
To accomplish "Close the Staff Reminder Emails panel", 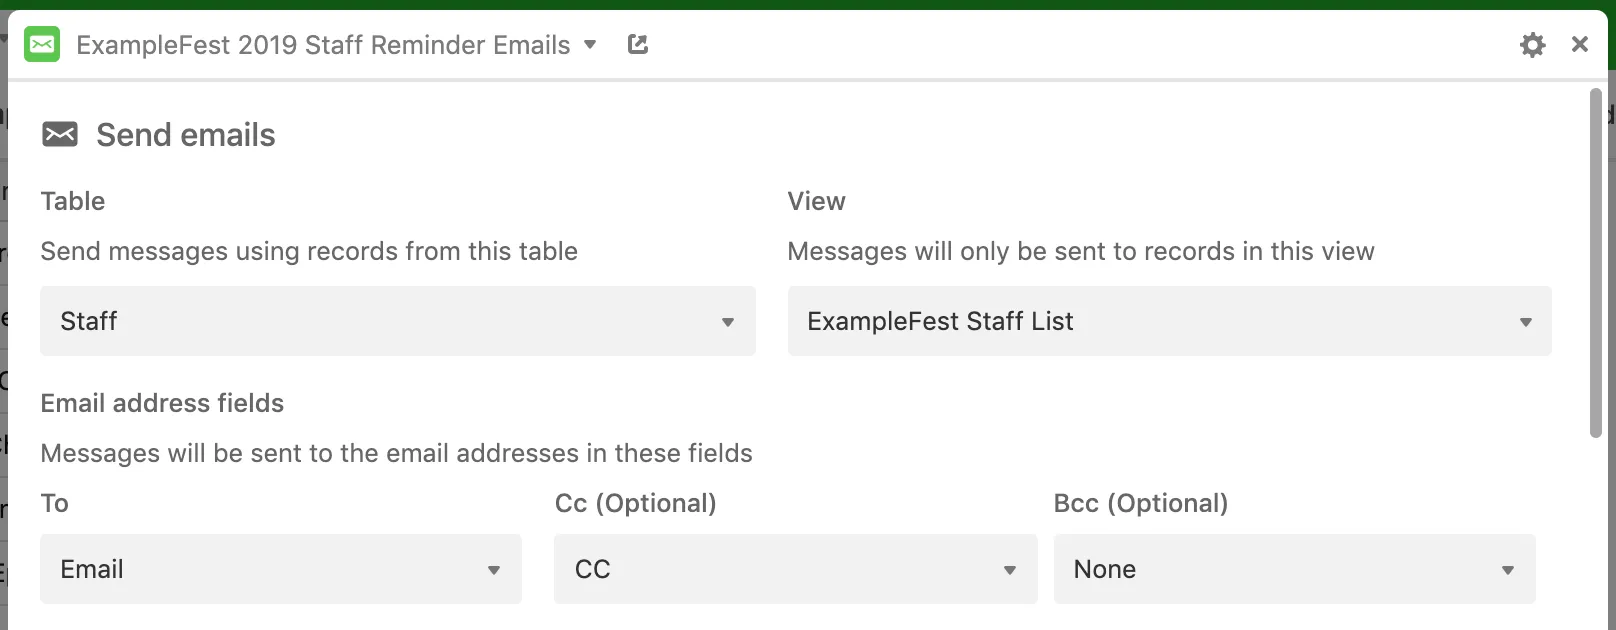I will pos(1580,44).
